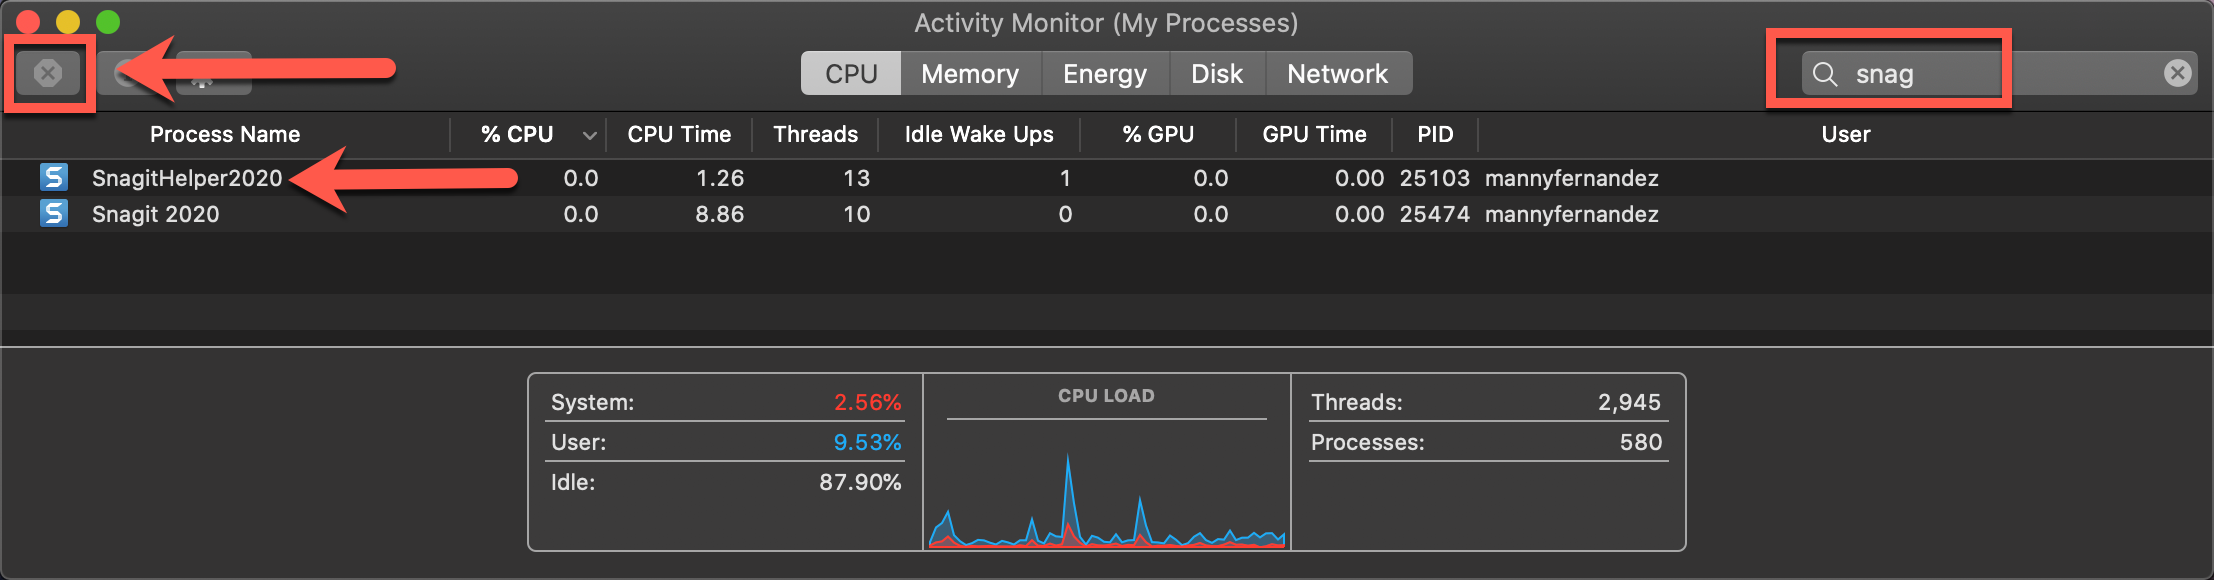2214x580 pixels.
Task: Toggle sort direction chevron on % CPU
Action: (589, 135)
